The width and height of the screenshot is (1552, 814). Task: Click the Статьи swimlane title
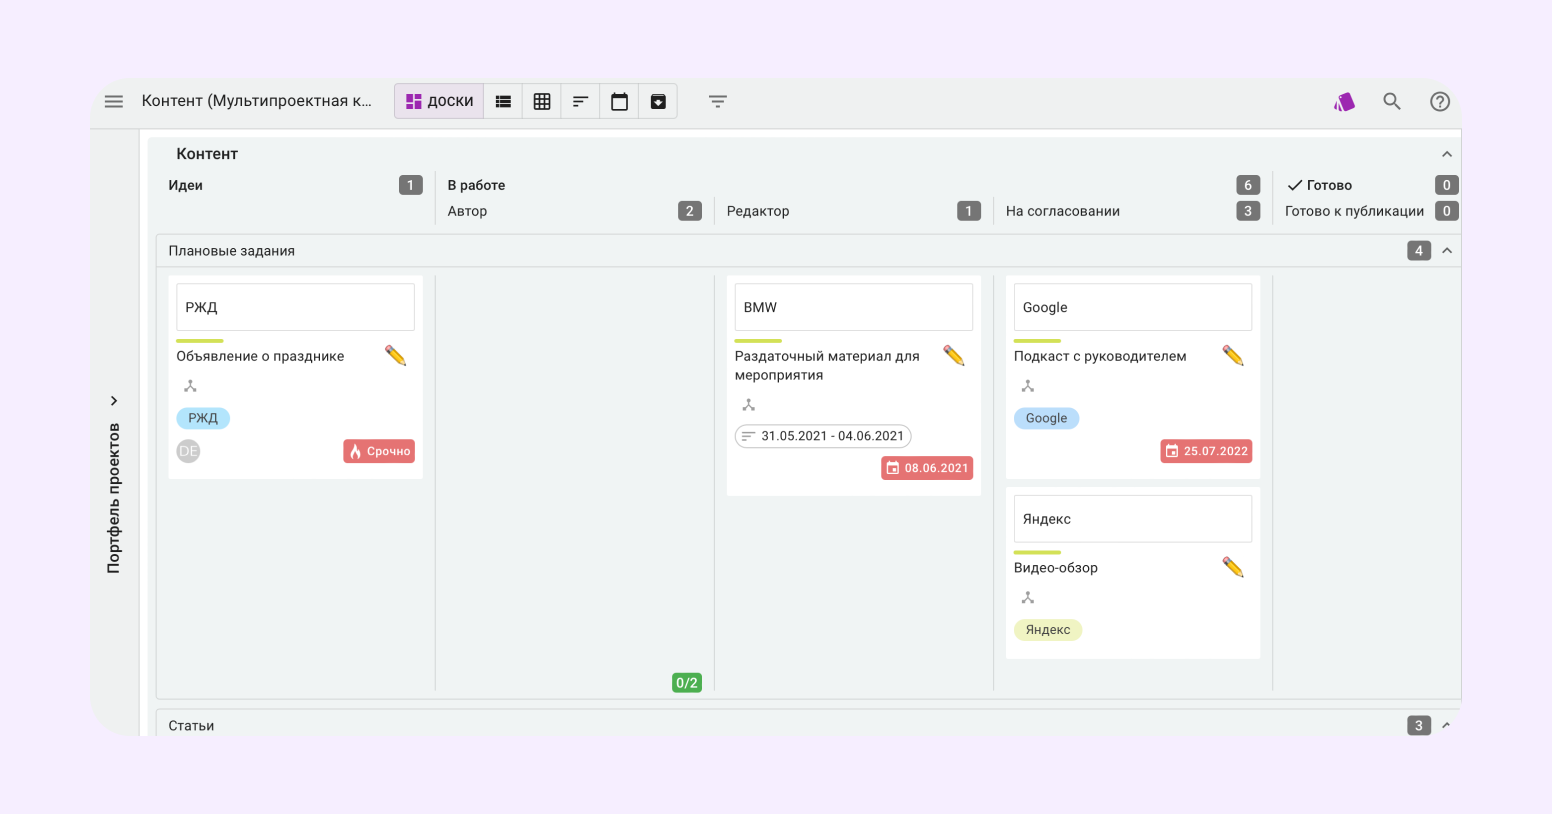pos(191,726)
